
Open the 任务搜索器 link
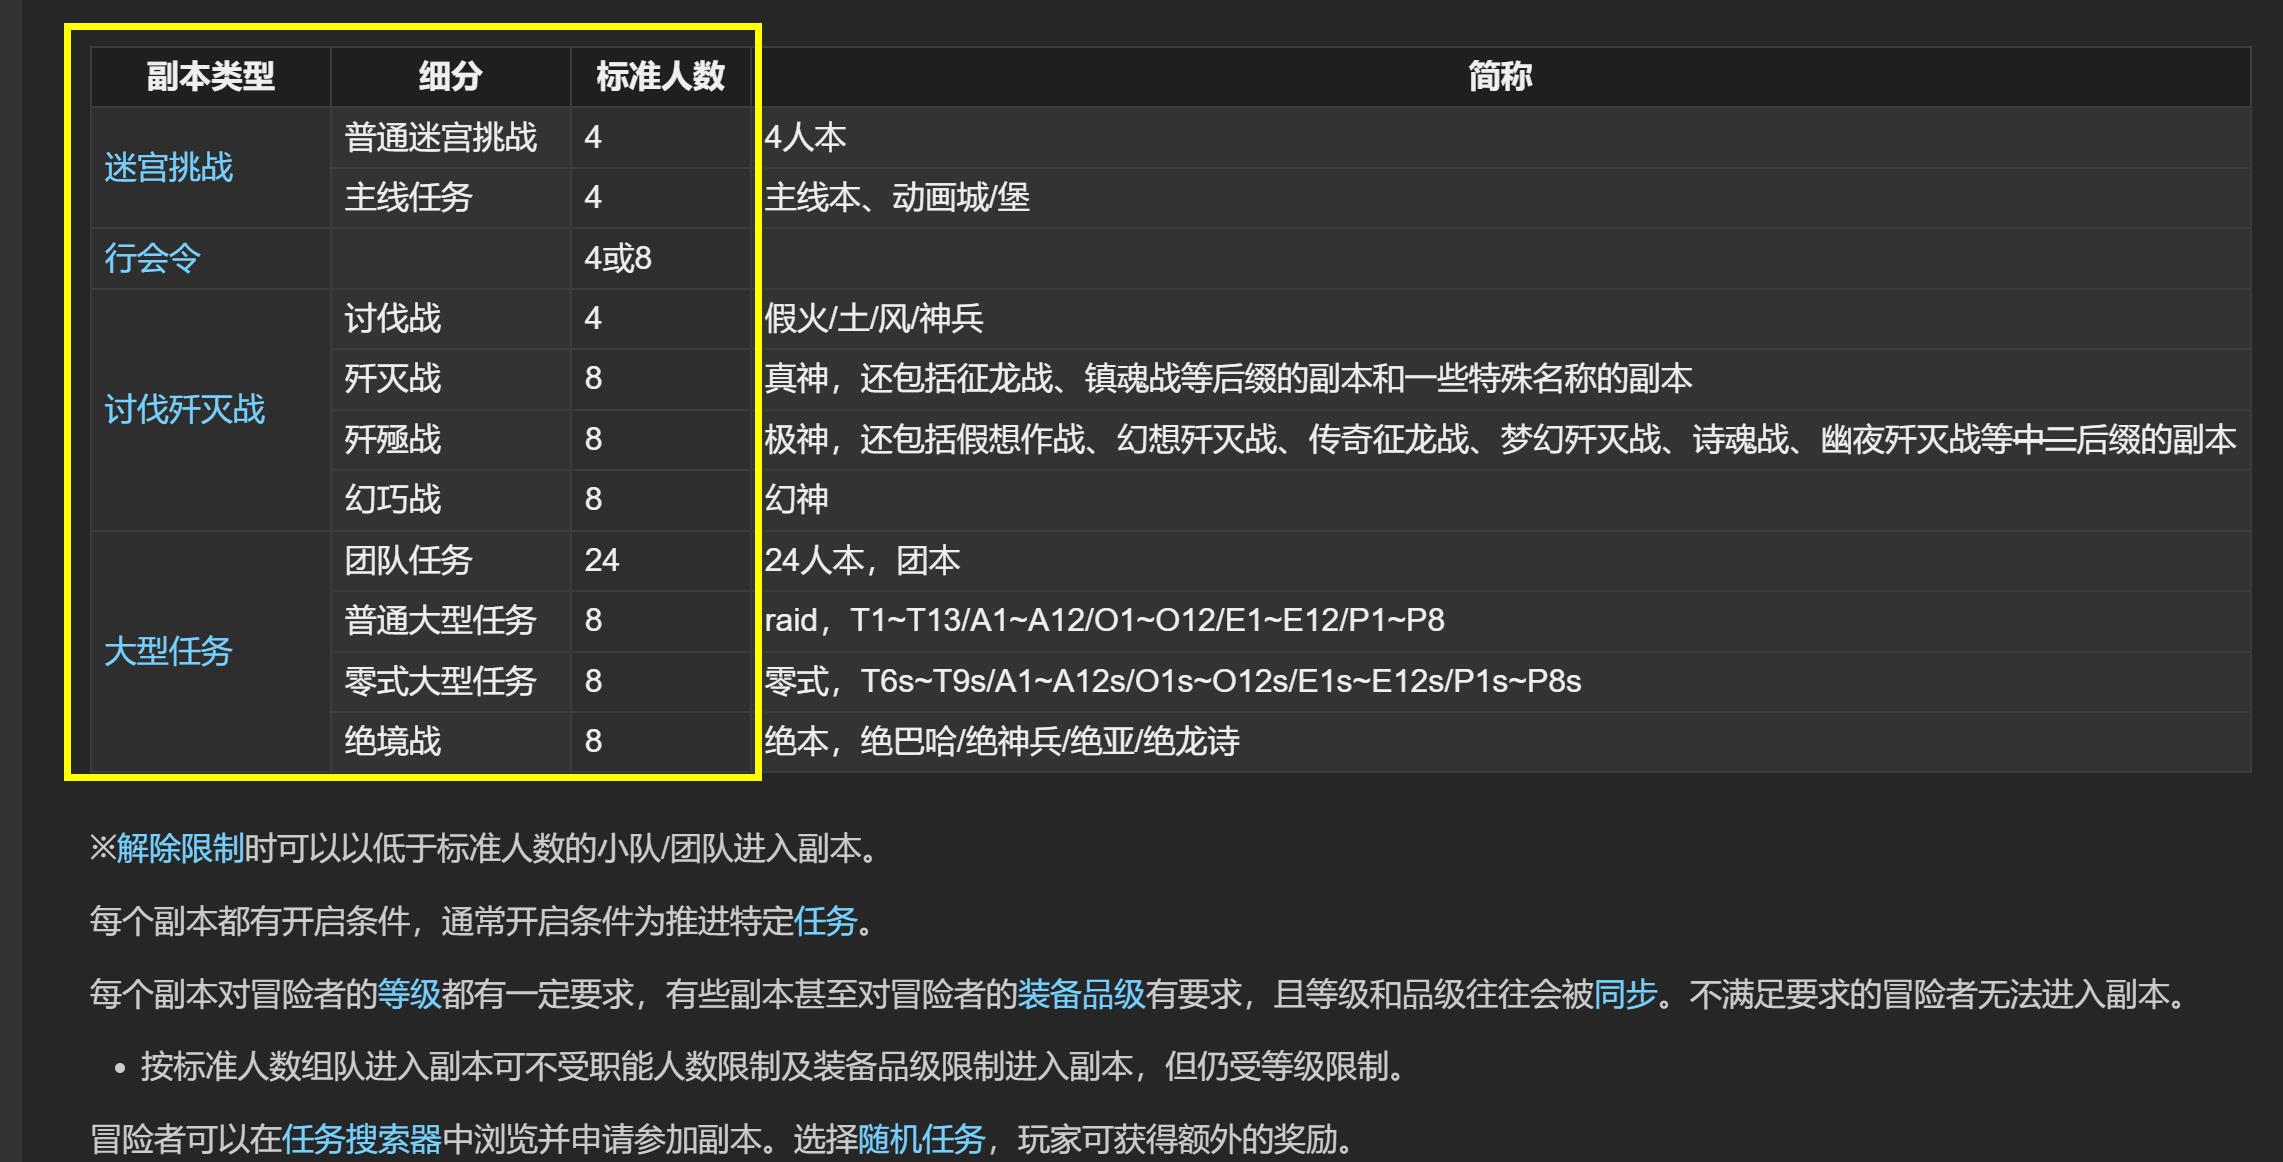point(362,1137)
